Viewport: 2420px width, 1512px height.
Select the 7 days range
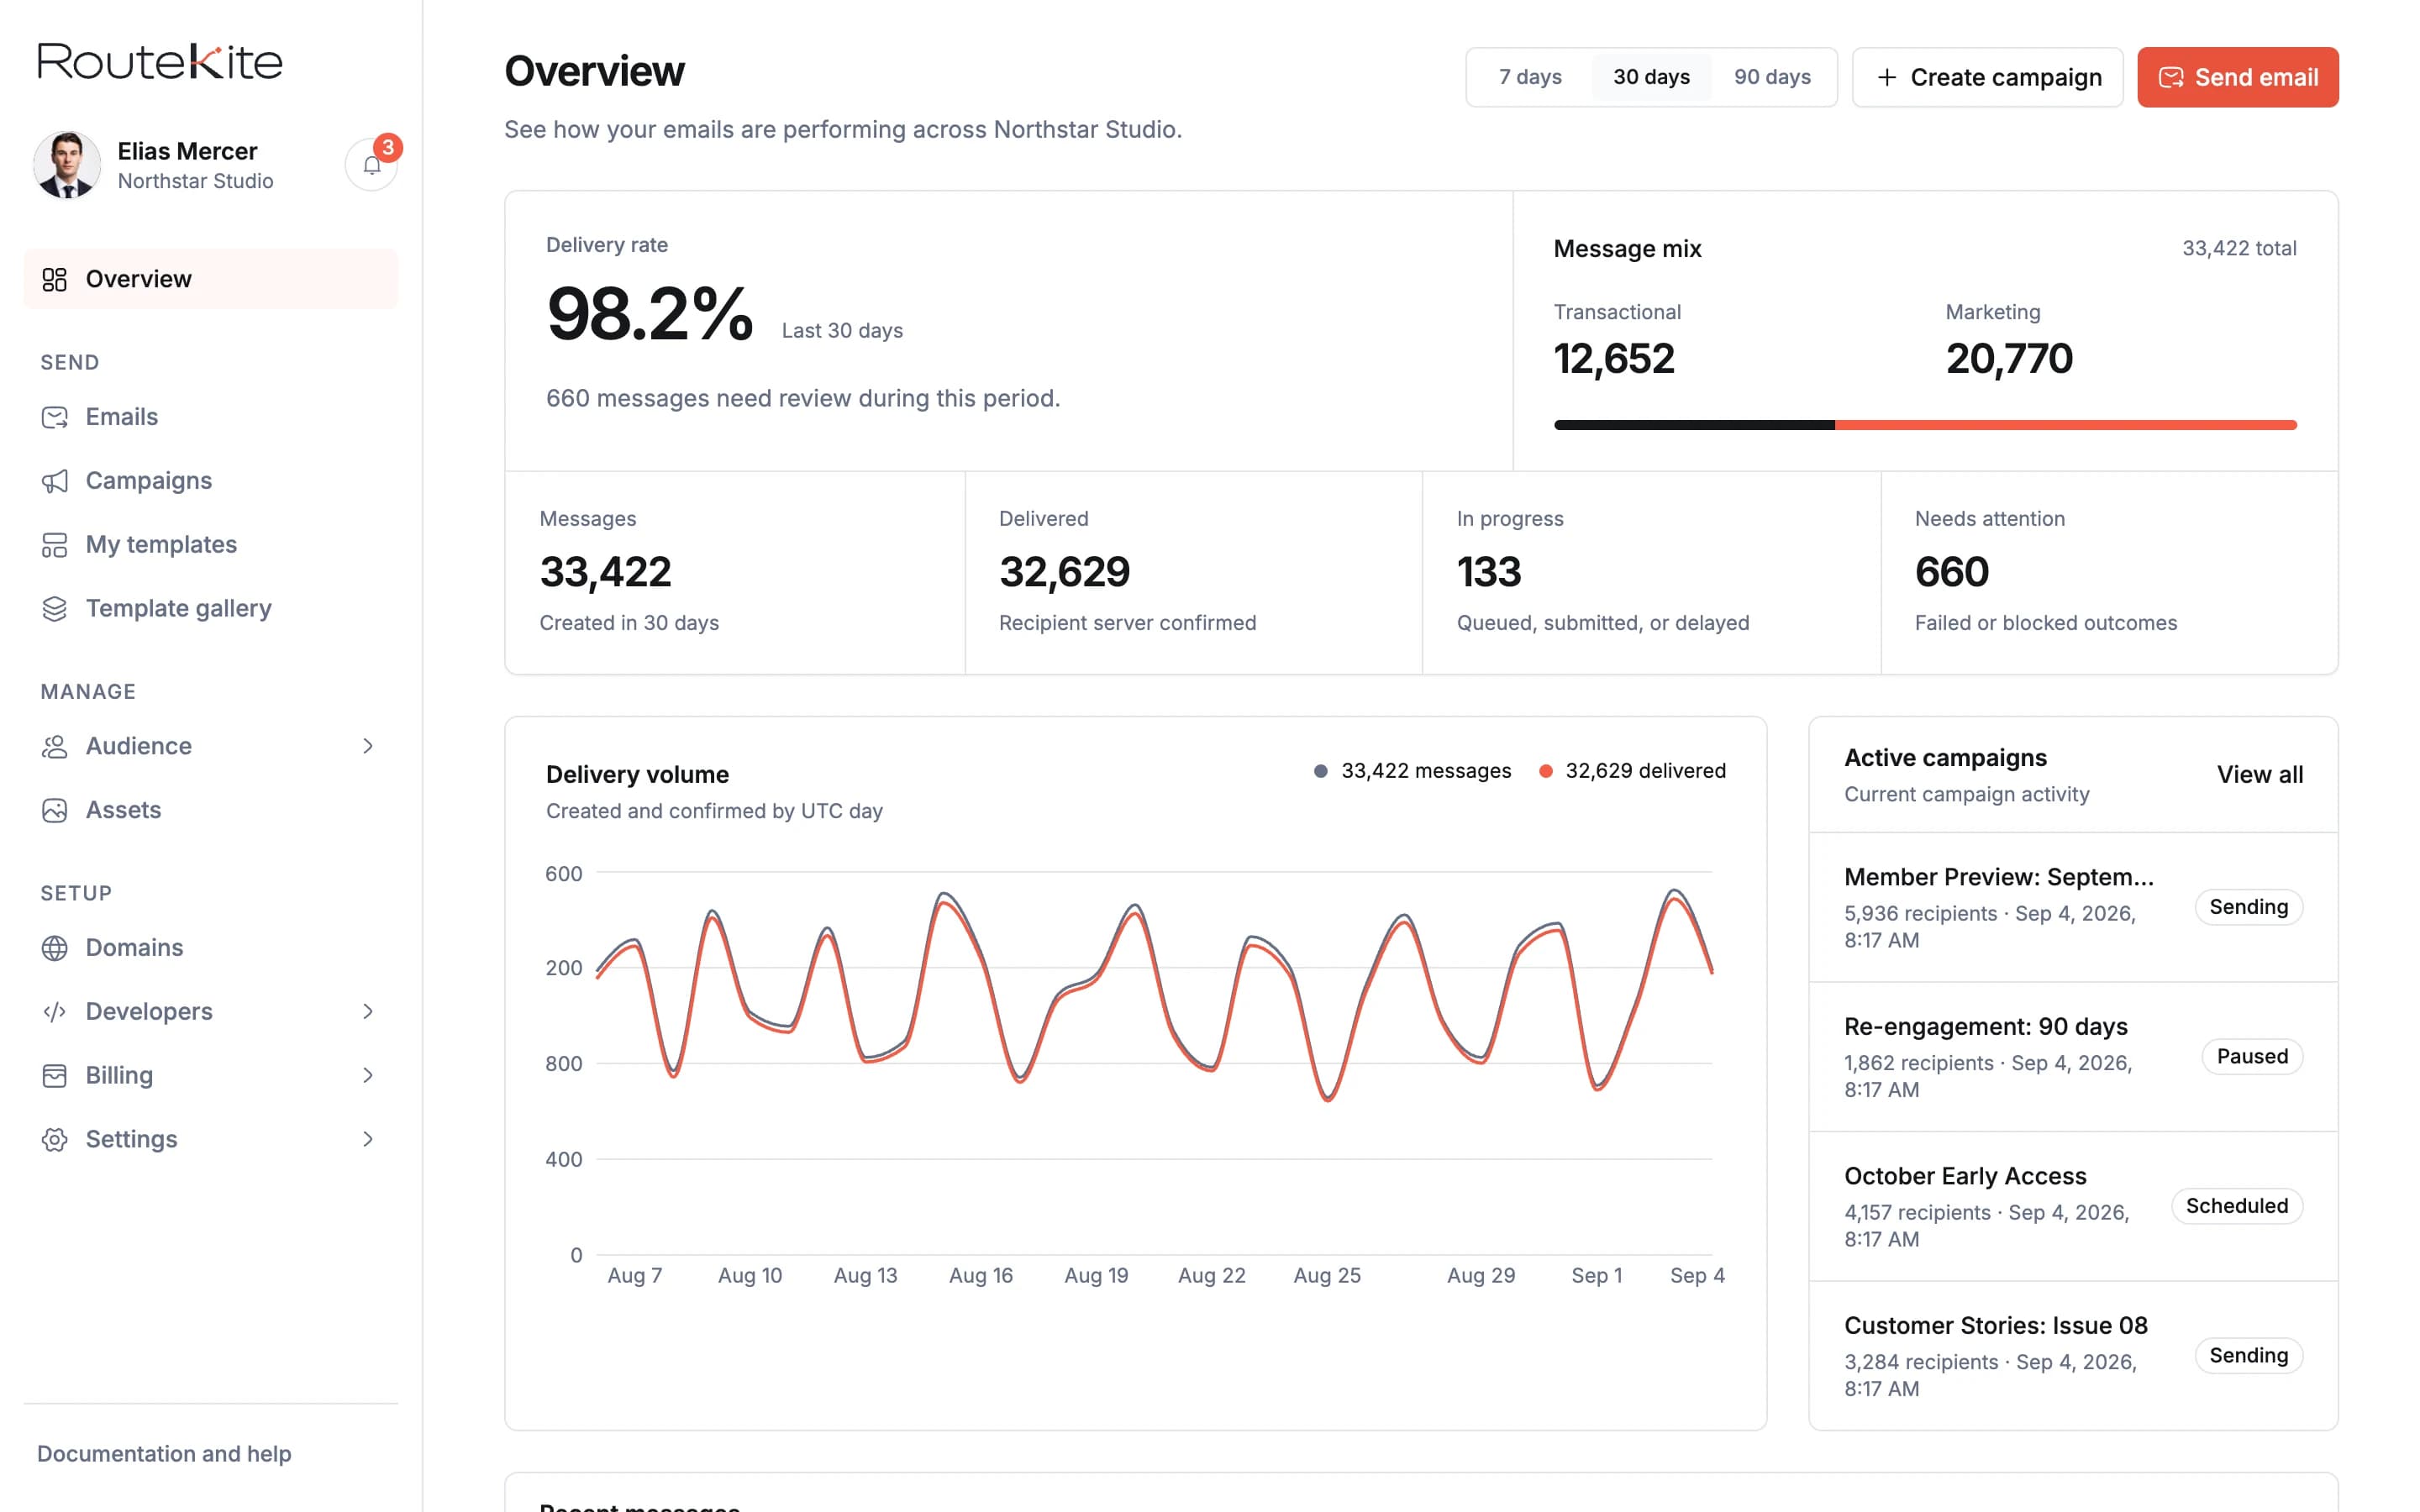[x=1530, y=77]
